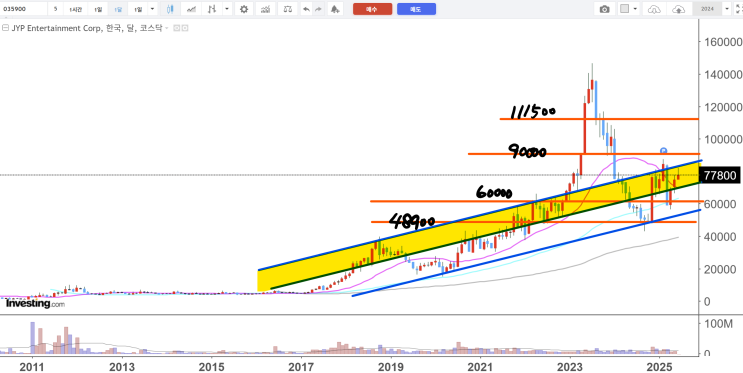Expand the chart style dropdown arrow
This screenshot has width=743, height=373.
(227, 9)
